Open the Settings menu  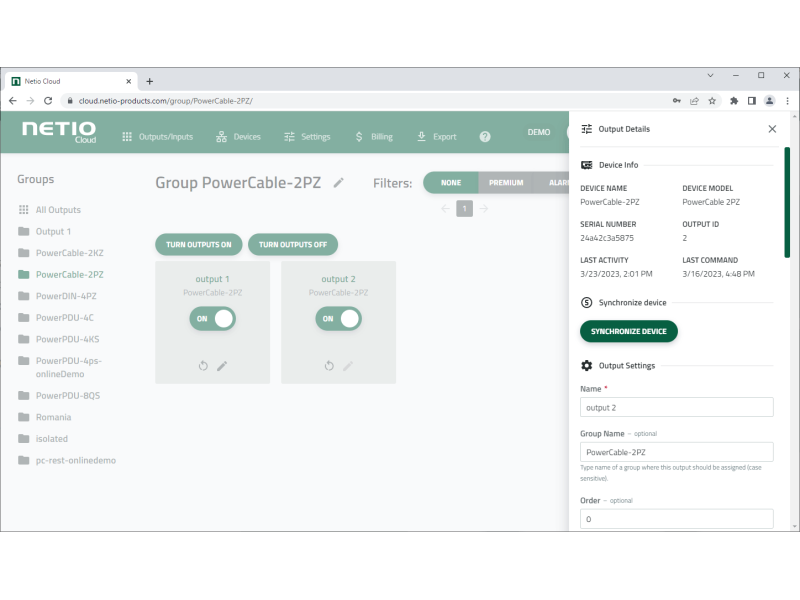tap(307, 137)
